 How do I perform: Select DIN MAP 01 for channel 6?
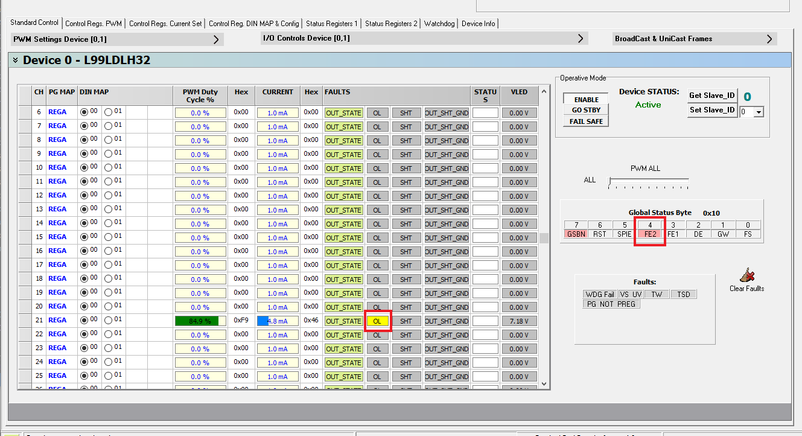[109, 112]
